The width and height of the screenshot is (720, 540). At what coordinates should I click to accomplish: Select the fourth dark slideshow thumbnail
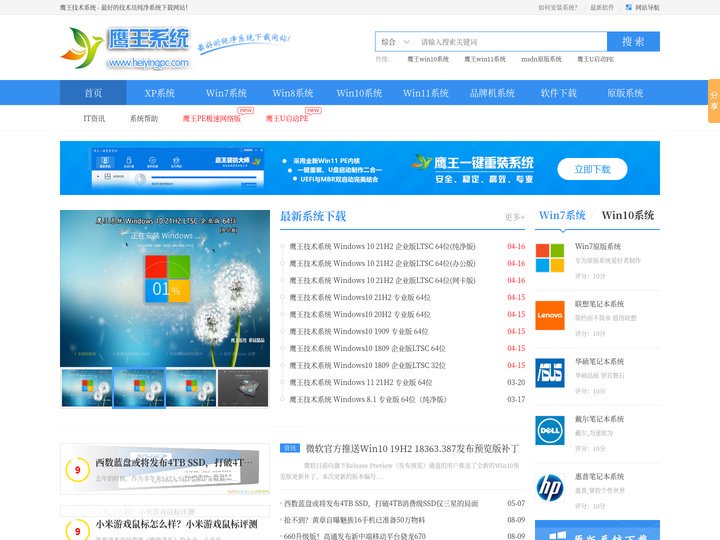pos(243,388)
